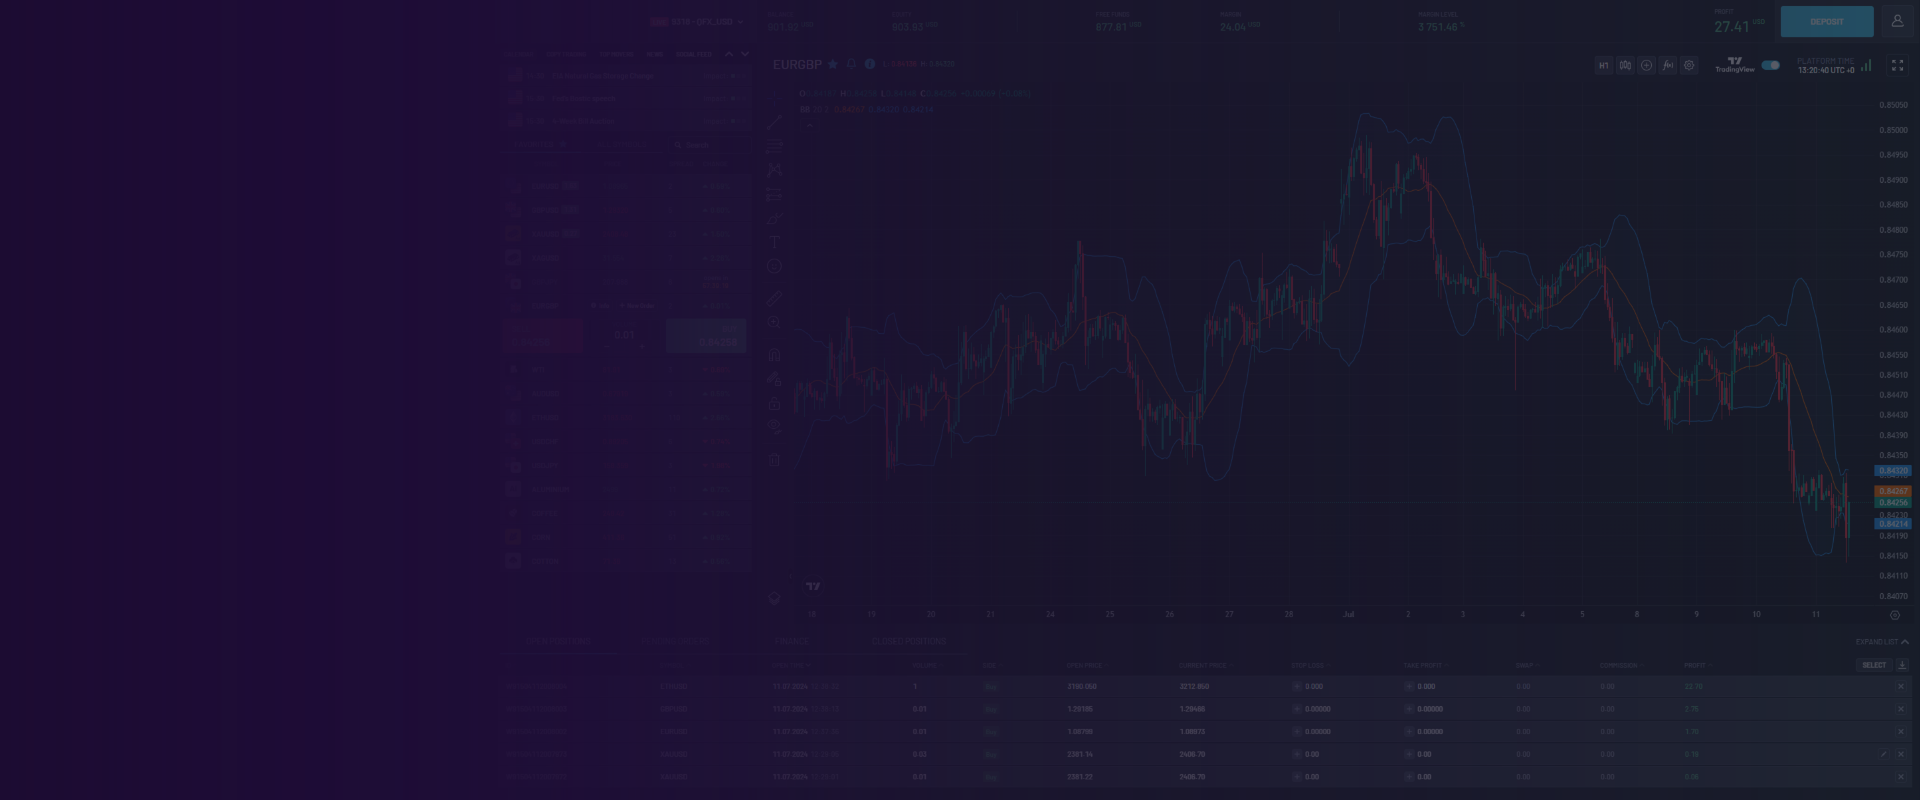Open the indicators f(x) menu
Screen dimensions: 1920x800
point(1667,65)
